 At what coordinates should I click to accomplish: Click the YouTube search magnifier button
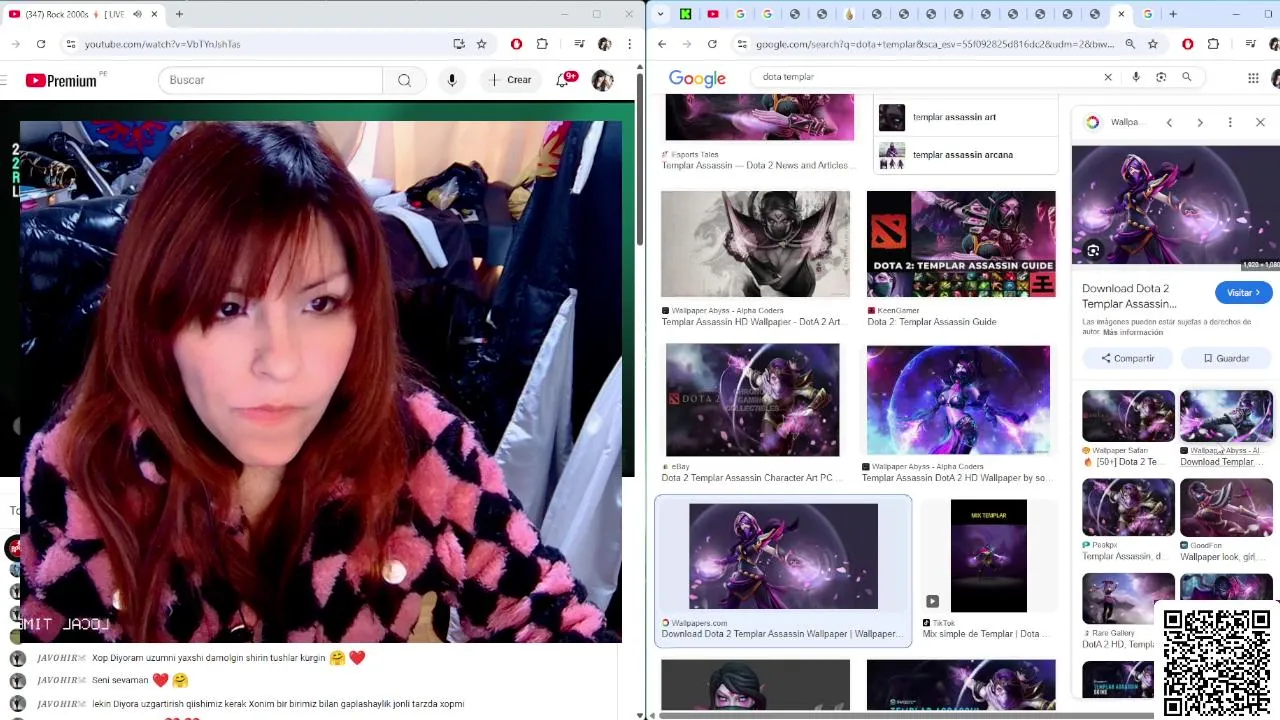[404, 80]
